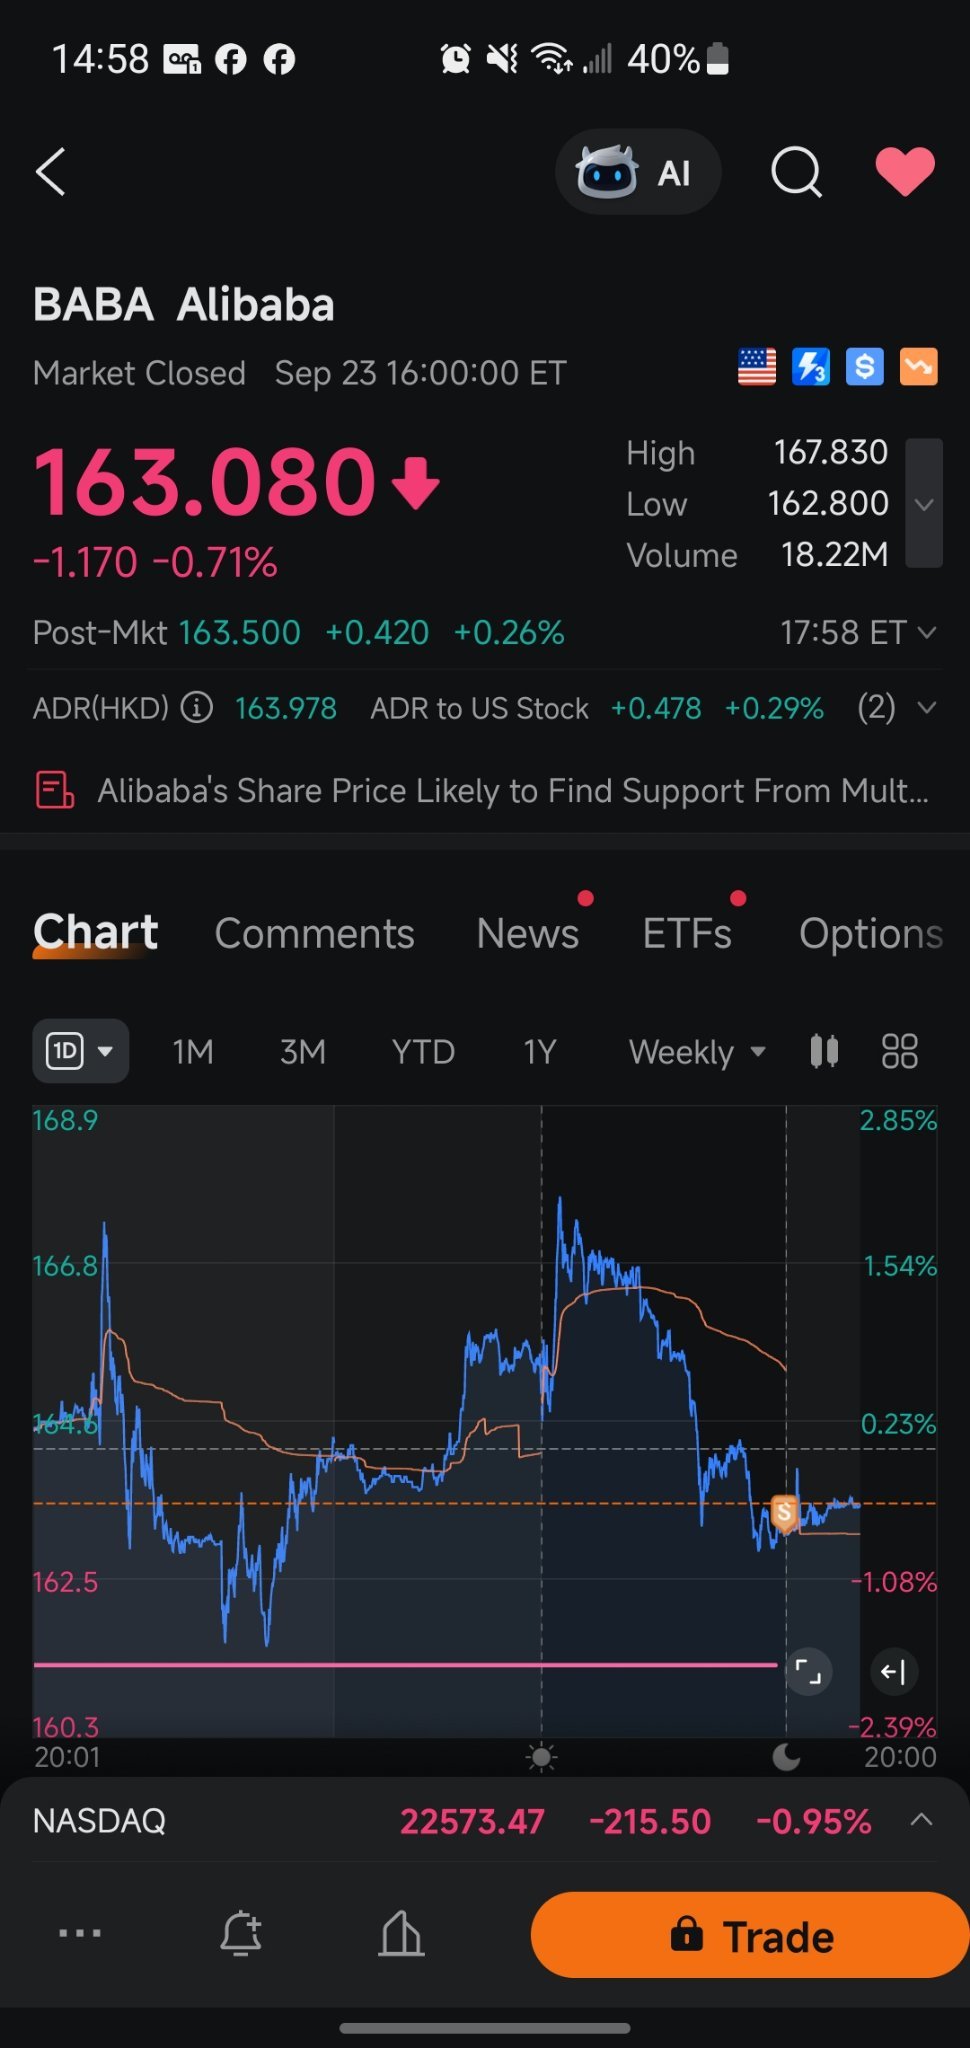Image resolution: width=970 pixels, height=2048 pixels.
Task: Select the 1Y chart range
Action: pyautogui.click(x=540, y=1052)
